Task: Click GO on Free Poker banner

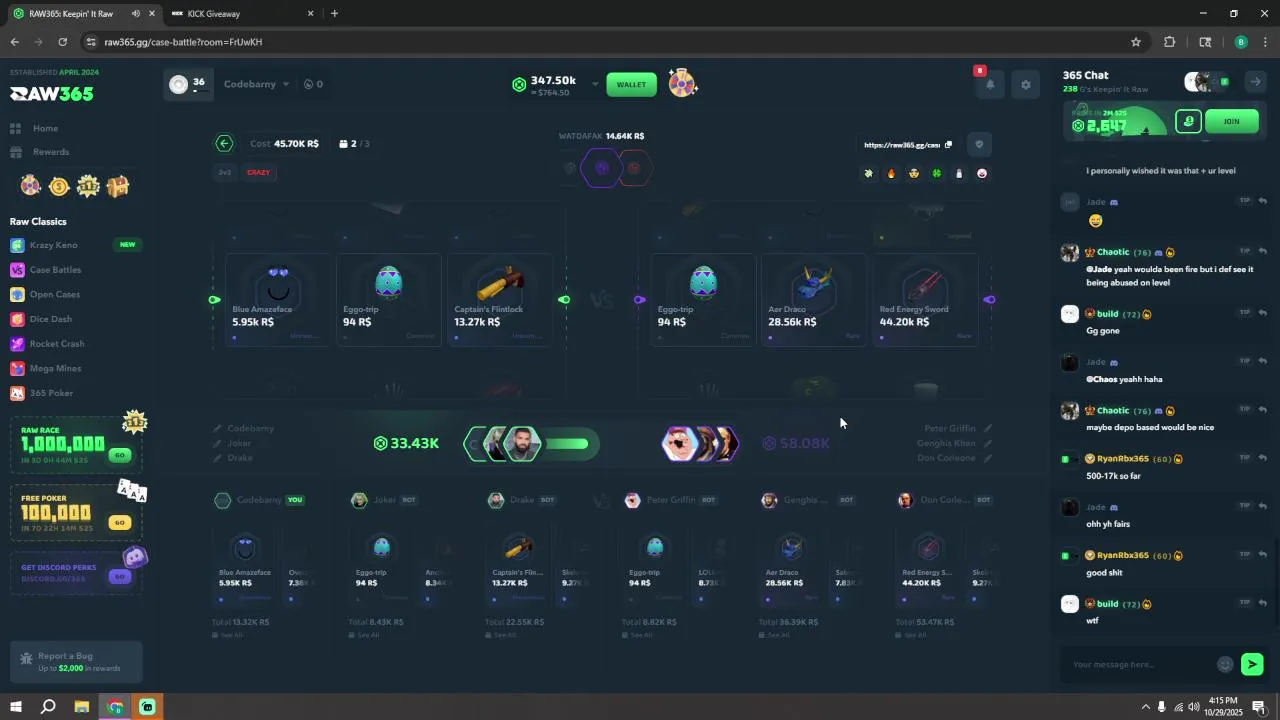Action: point(120,522)
